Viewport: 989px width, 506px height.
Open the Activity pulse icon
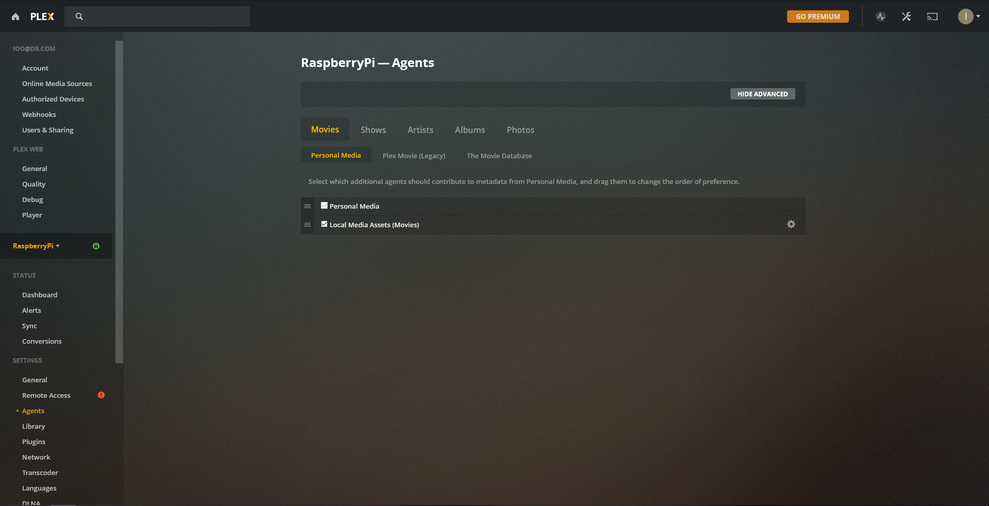tap(881, 17)
